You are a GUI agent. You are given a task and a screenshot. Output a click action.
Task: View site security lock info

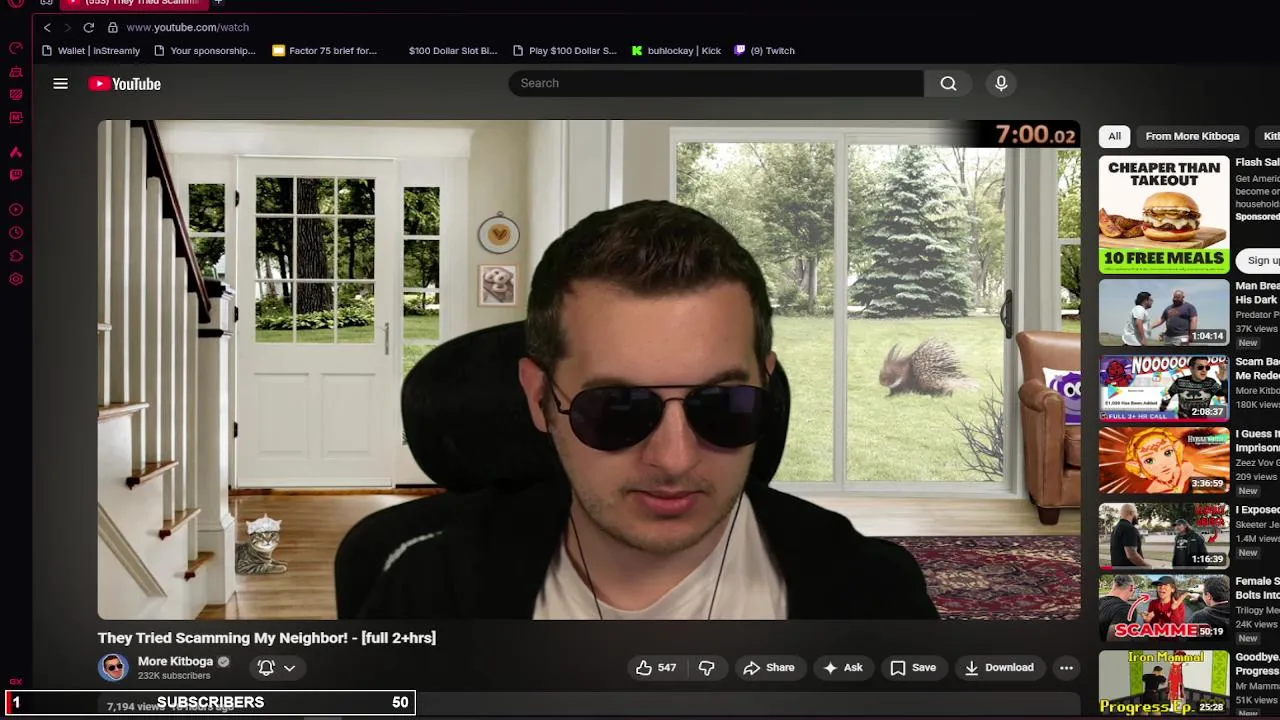pos(113,27)
